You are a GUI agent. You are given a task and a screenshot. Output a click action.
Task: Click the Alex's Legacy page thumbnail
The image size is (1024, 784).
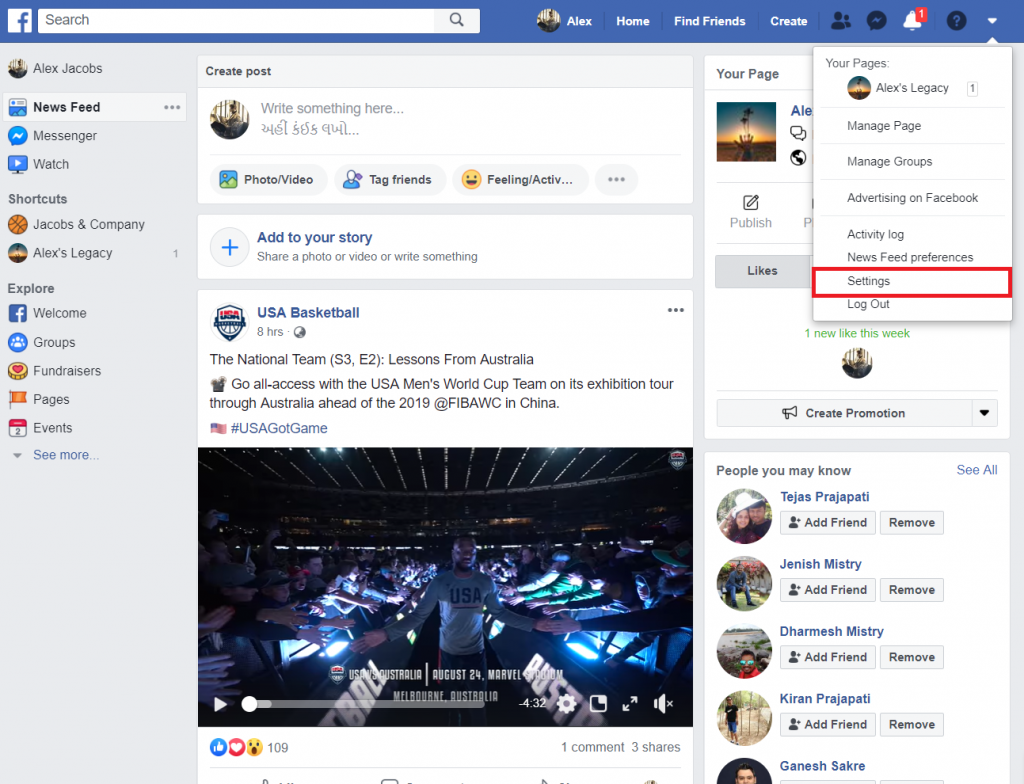pos(746,131)
